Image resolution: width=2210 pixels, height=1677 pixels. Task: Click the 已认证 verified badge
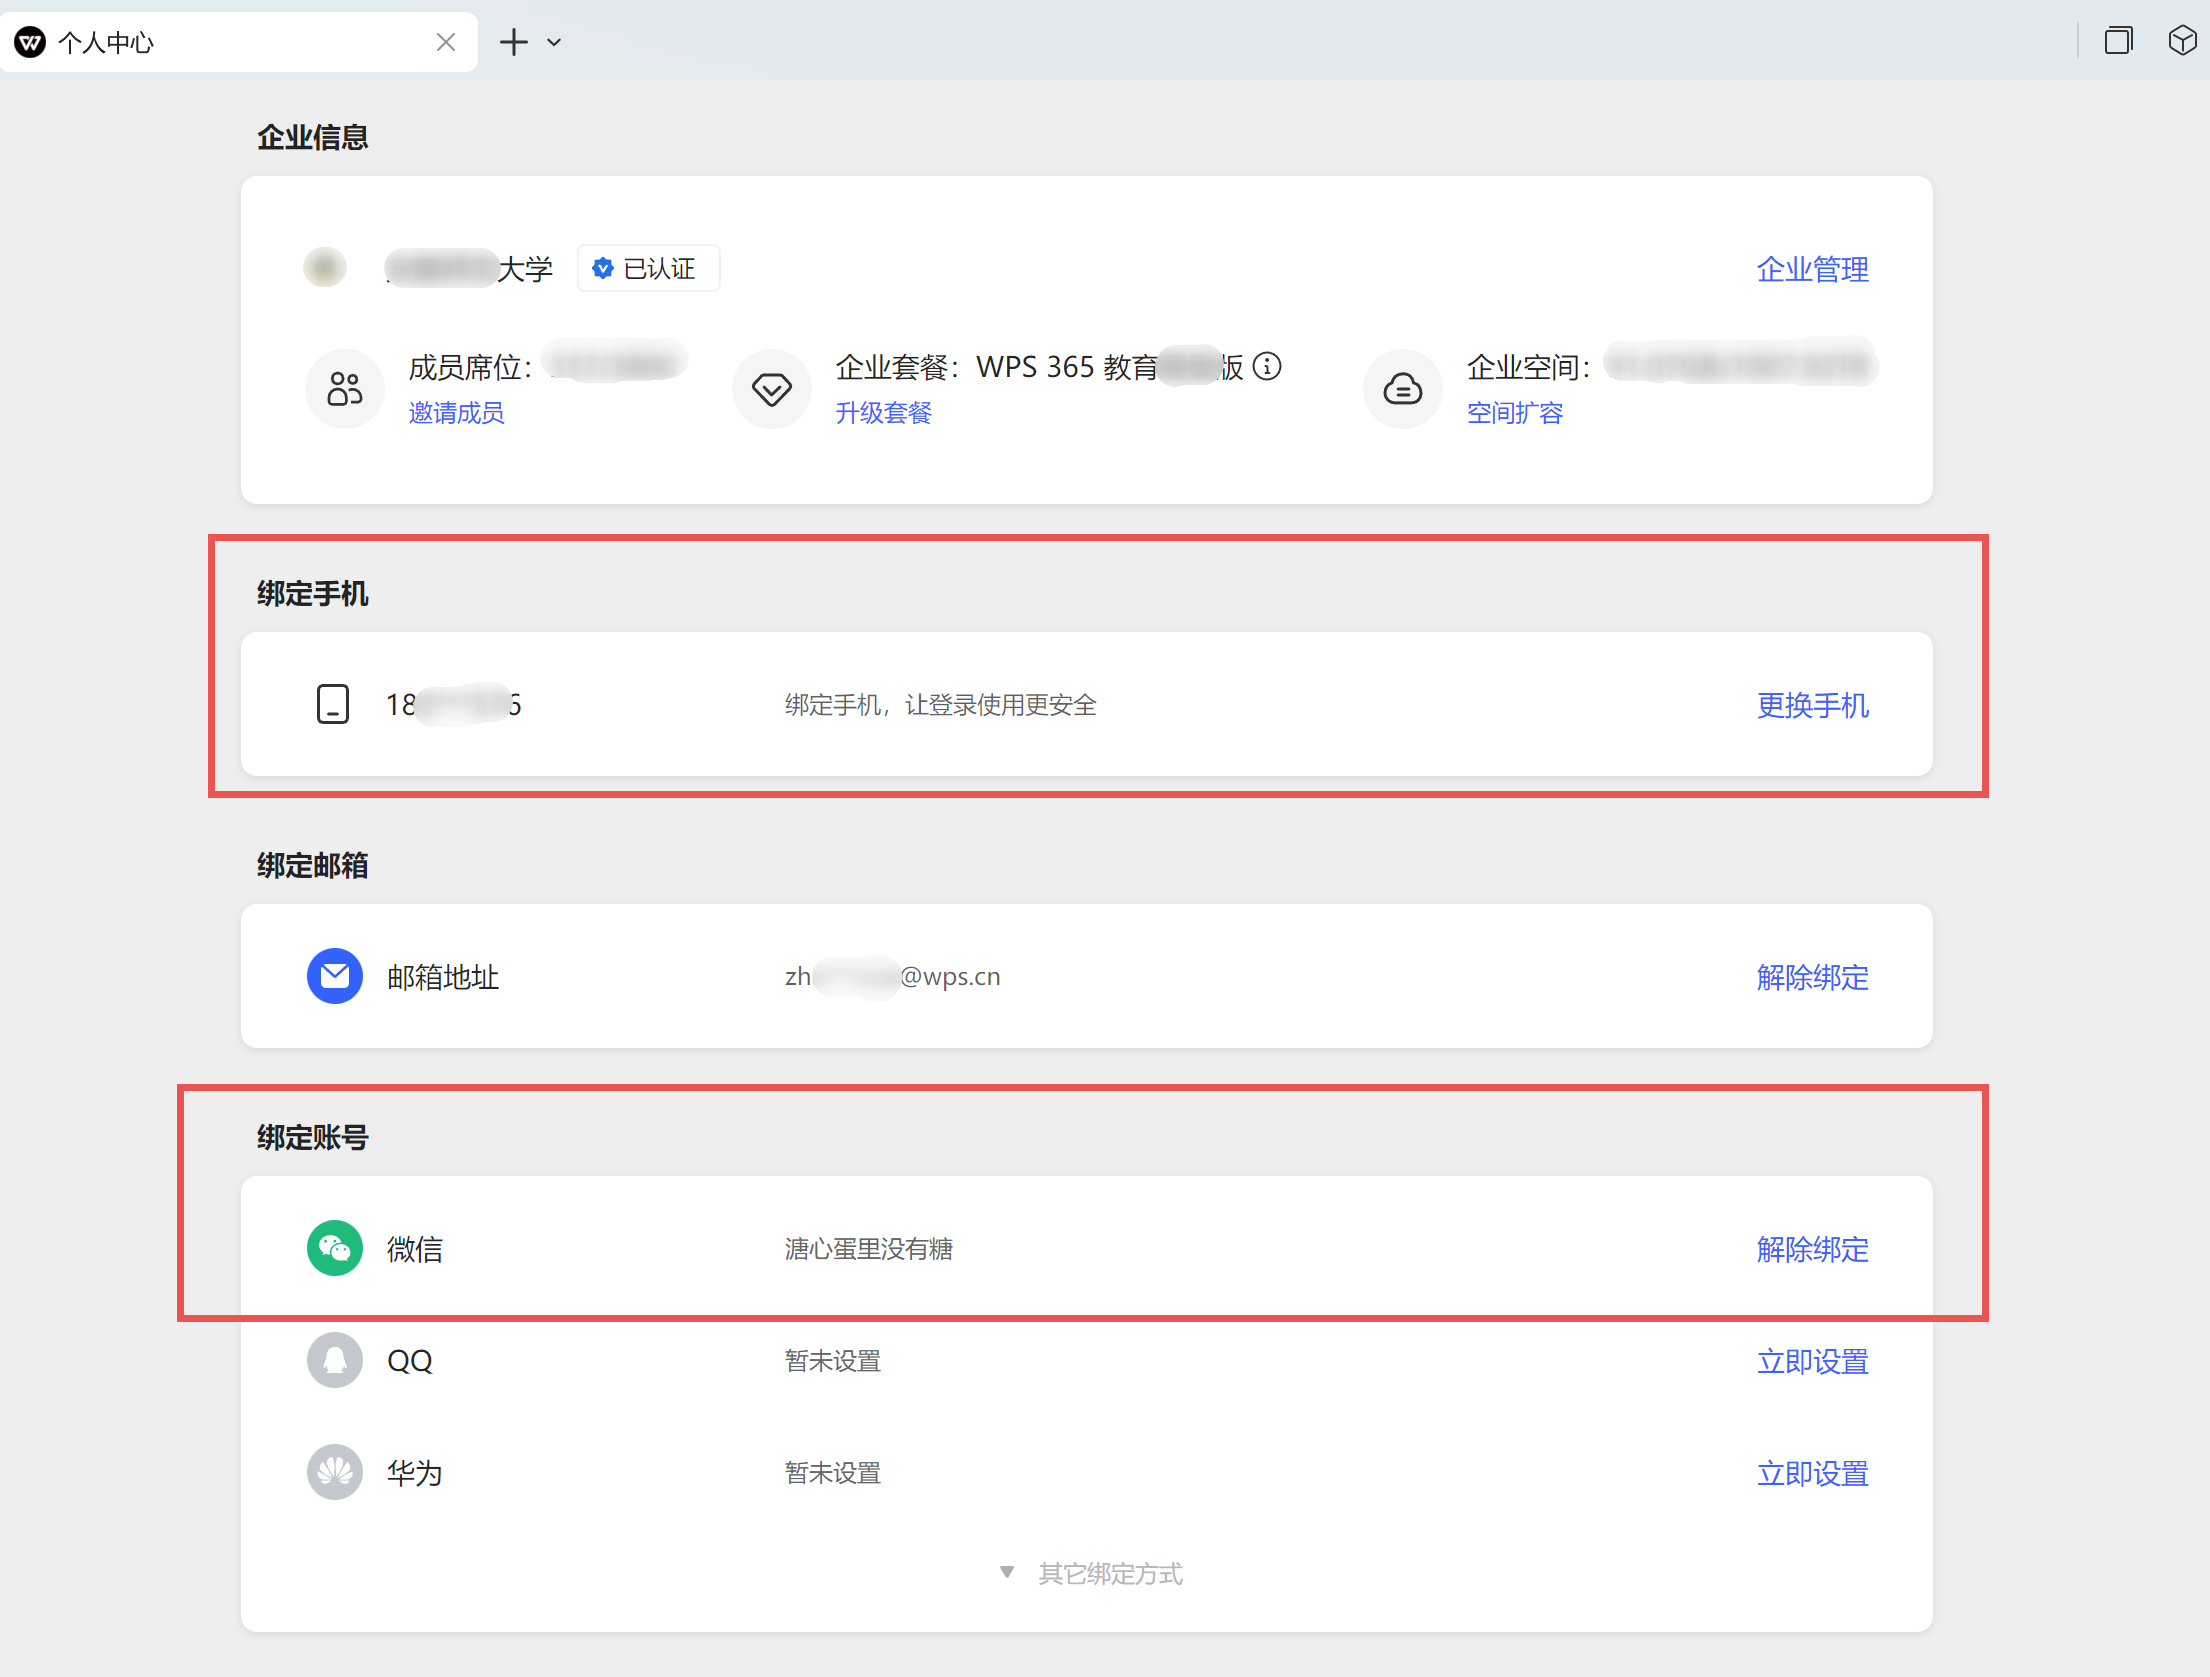pos(648,268)
